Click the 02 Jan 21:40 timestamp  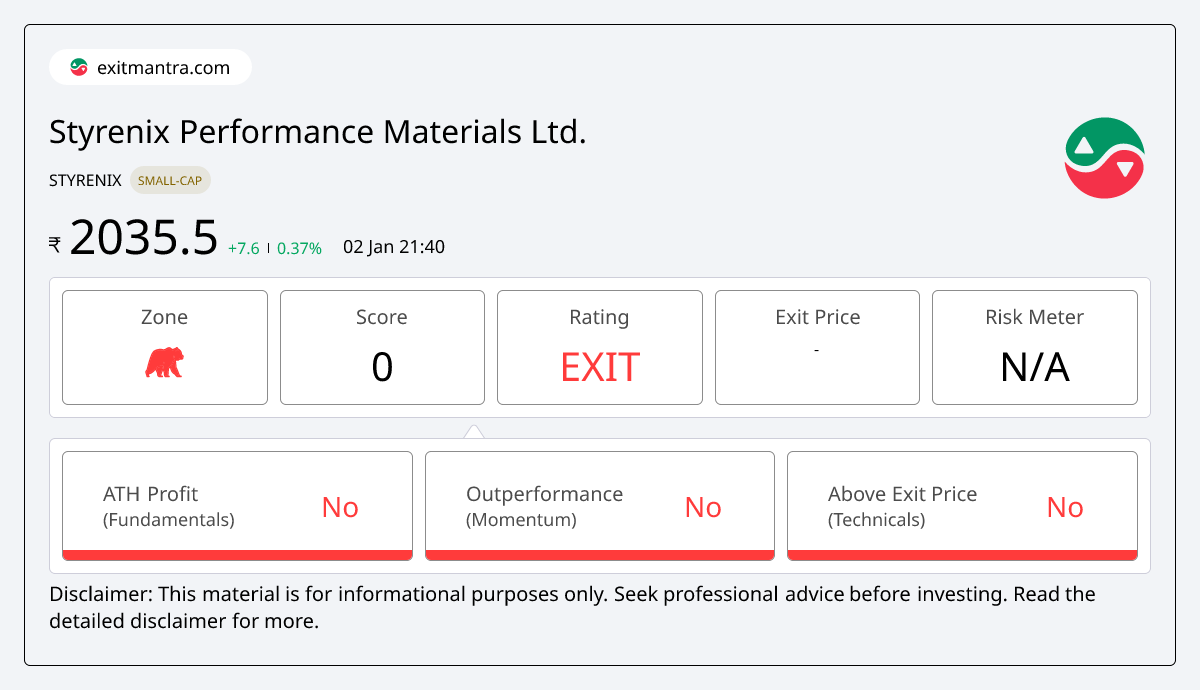[393, 246]
